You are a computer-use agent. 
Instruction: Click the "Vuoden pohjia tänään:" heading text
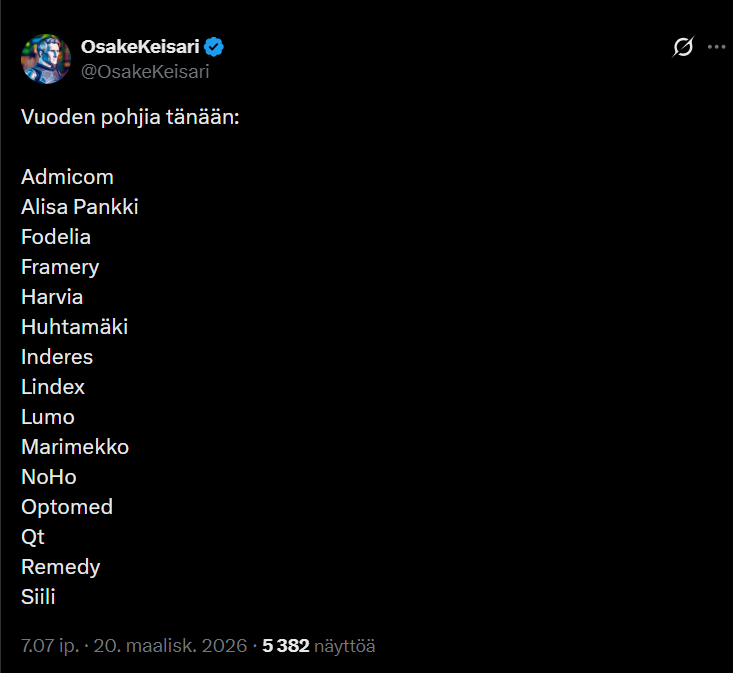click(130, 117)
